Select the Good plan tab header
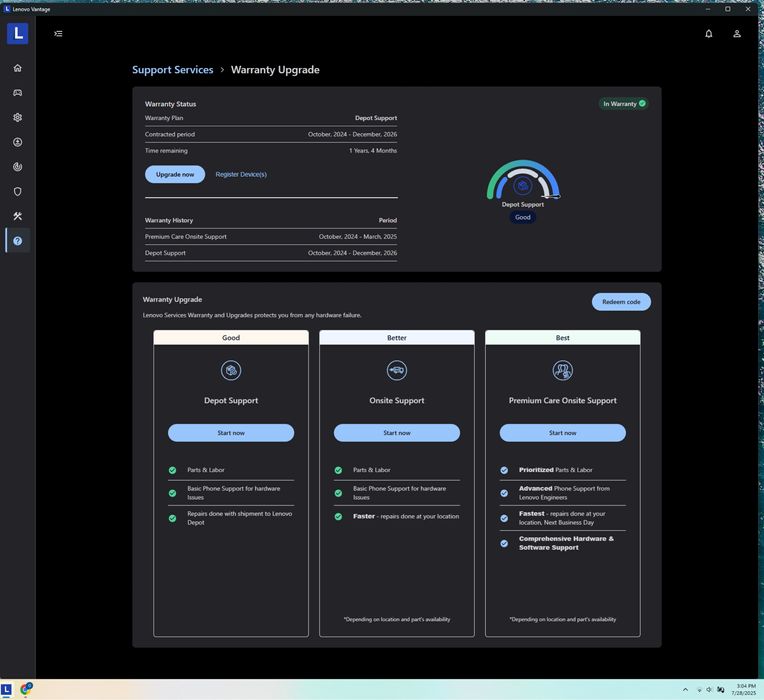This screenshot has width=764, height=700. (x=231, y=338)
